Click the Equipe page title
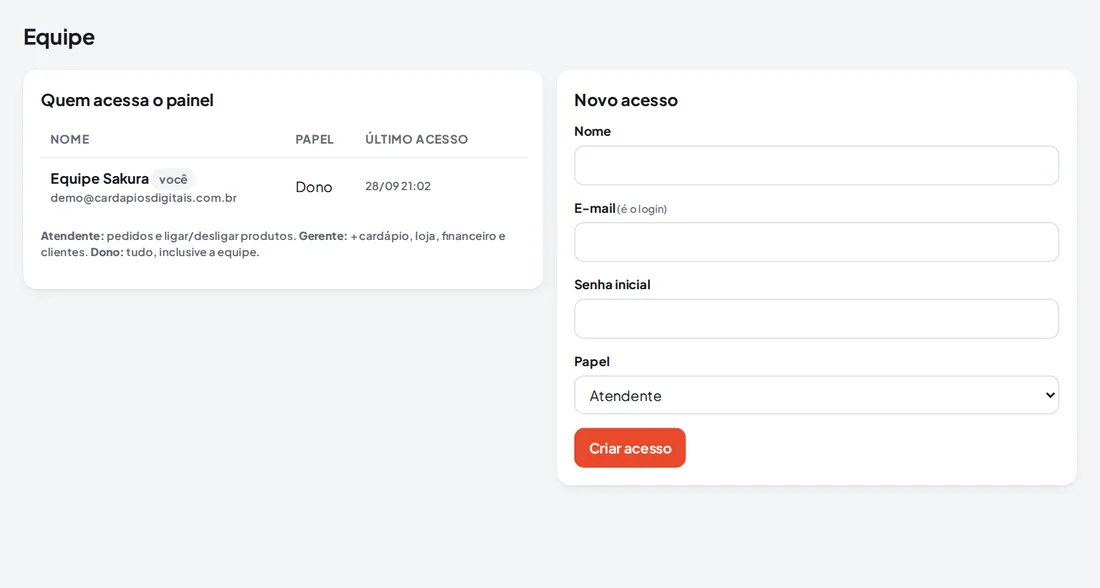The width and height of the screenshot is (1100, 588). [x=59, y=37]
